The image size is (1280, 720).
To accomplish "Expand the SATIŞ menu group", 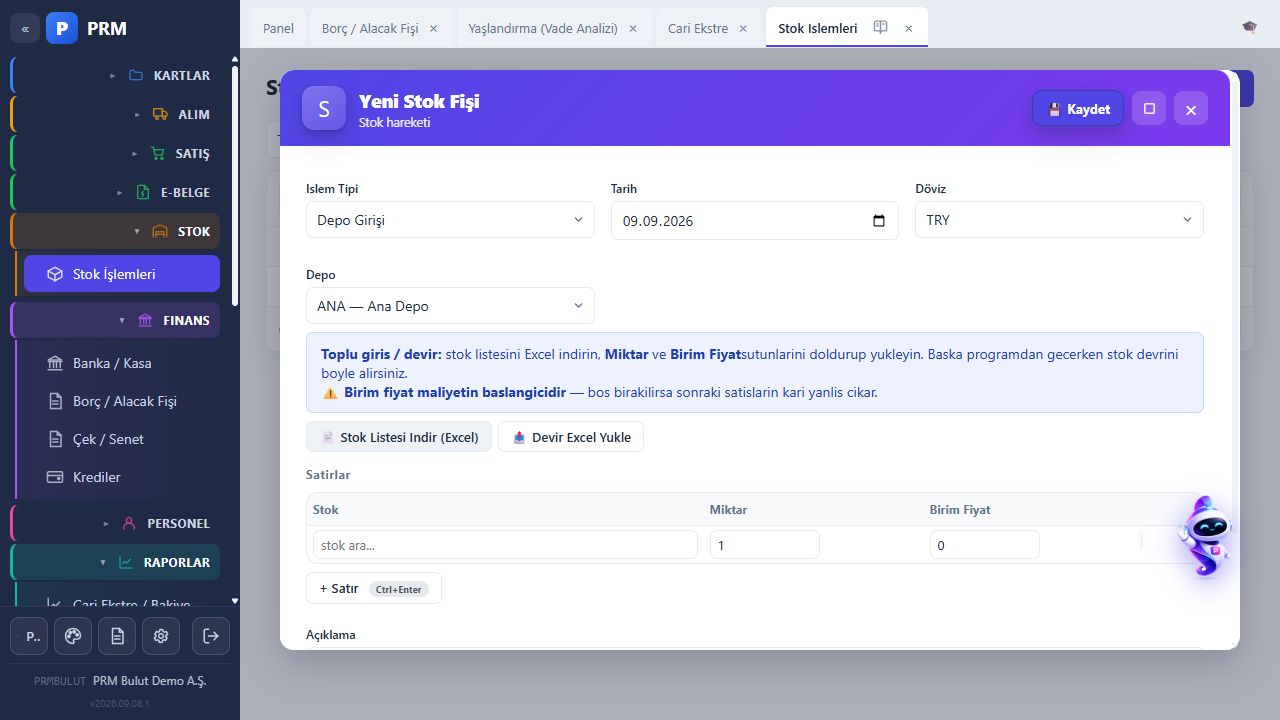I will point(115,153).
